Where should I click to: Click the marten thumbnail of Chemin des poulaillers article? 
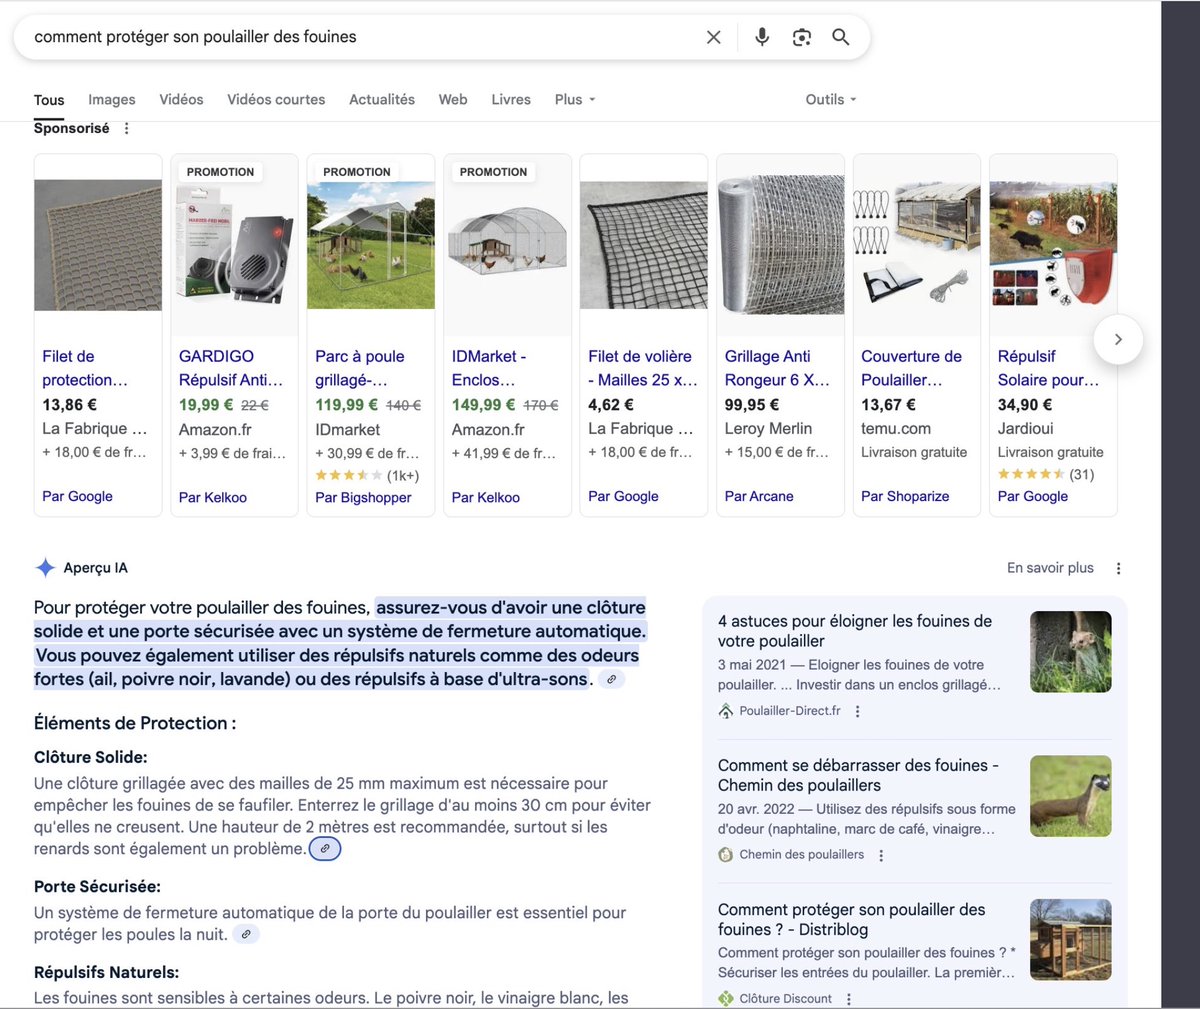[1071, 796]
